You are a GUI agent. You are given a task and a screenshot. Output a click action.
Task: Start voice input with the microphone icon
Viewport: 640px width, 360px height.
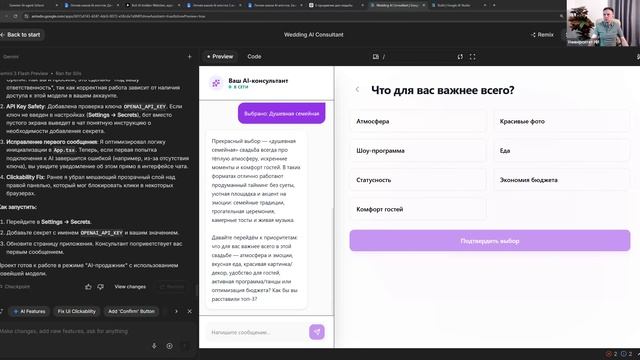[x=154, y=346]
